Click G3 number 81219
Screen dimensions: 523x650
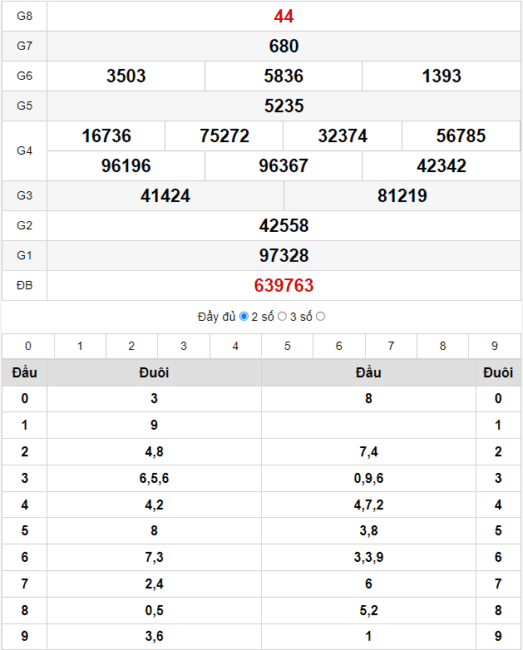(x=402, y=196)
